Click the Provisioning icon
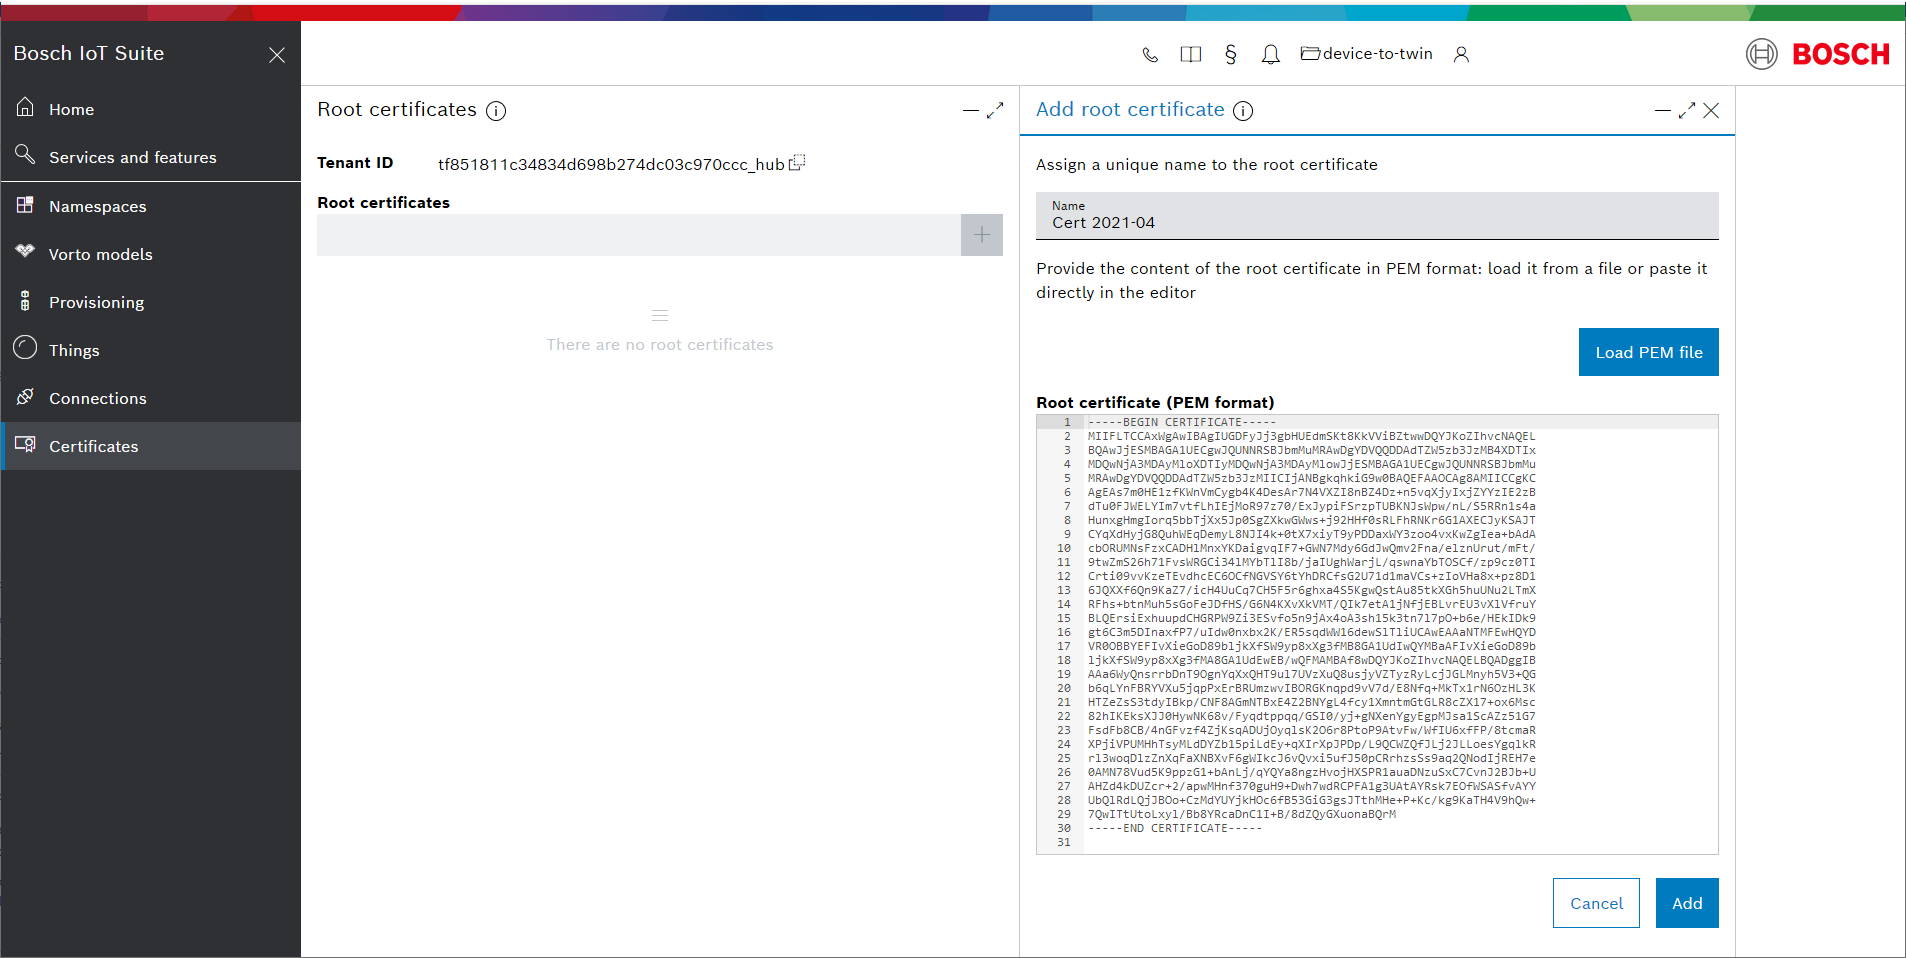 pyautogui.click(x=25, y=300)
